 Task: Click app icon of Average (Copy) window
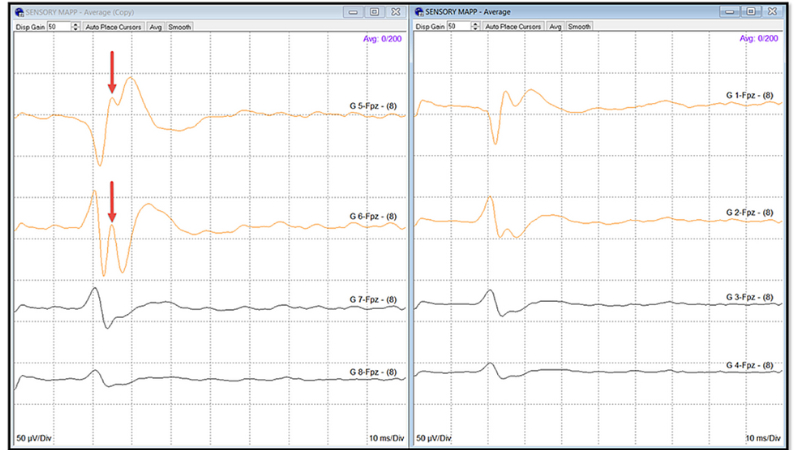[19, 12]
